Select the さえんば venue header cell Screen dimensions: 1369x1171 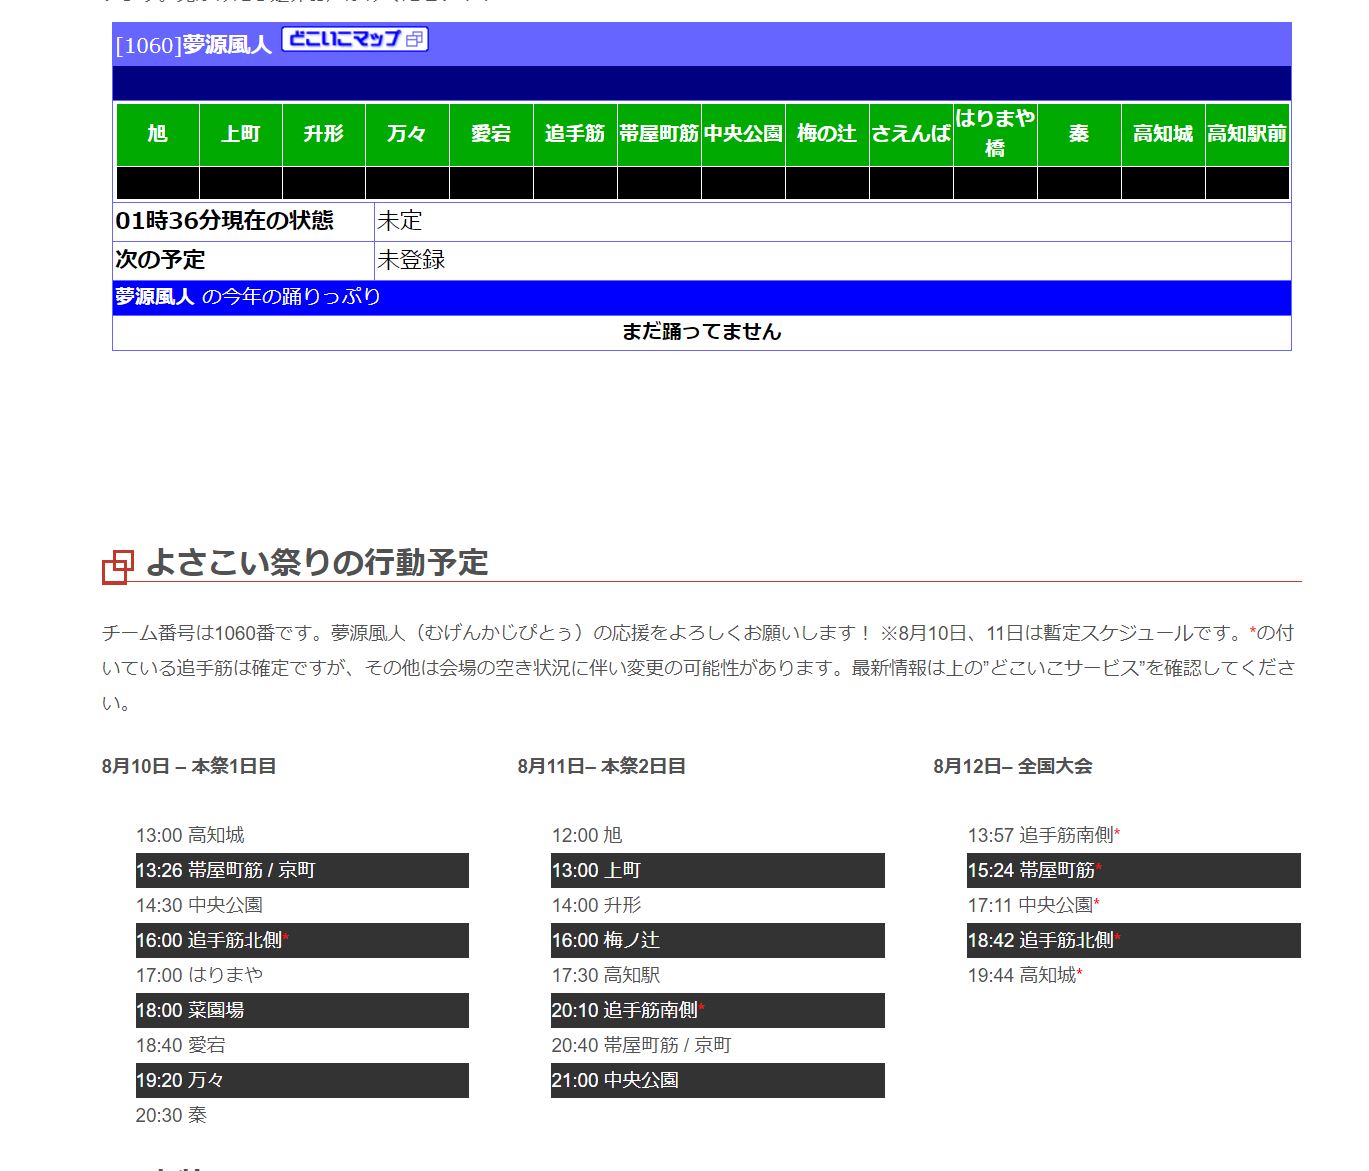tap(911, 134)
